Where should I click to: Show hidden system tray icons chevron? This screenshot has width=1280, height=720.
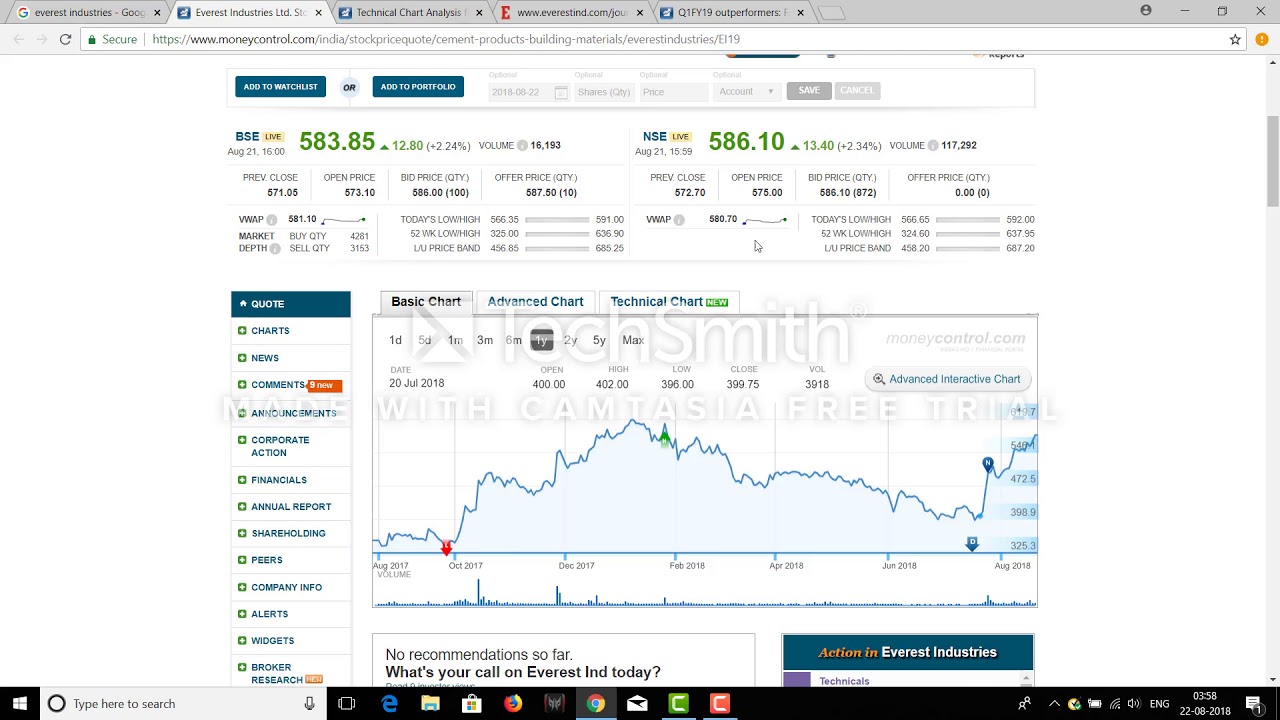[1054, 704]
